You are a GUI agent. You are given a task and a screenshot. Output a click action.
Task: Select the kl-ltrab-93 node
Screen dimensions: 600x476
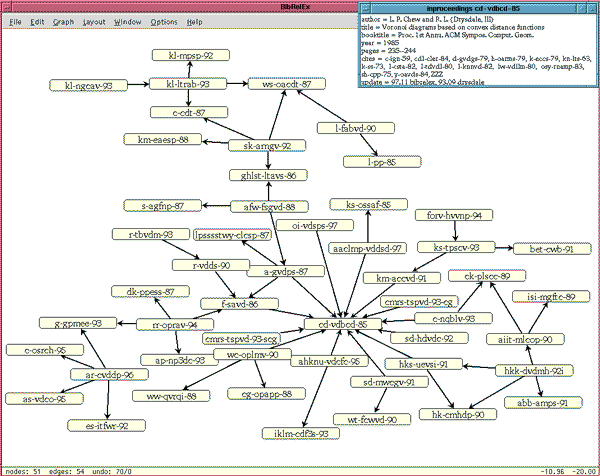(188, 84)
